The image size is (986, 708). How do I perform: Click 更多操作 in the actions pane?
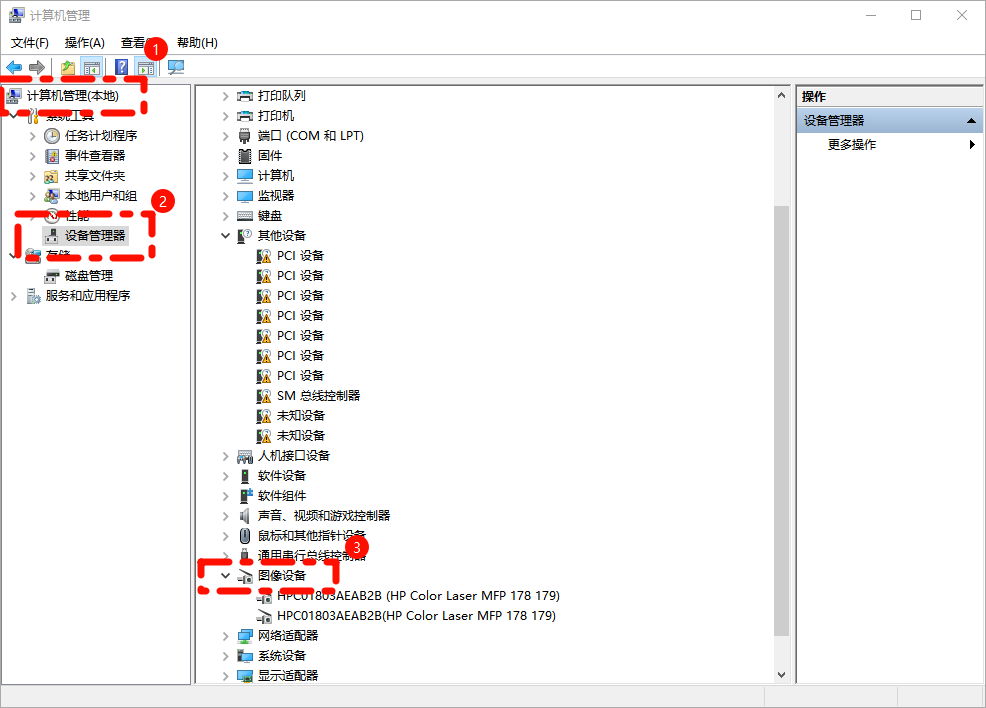(852, 144)
